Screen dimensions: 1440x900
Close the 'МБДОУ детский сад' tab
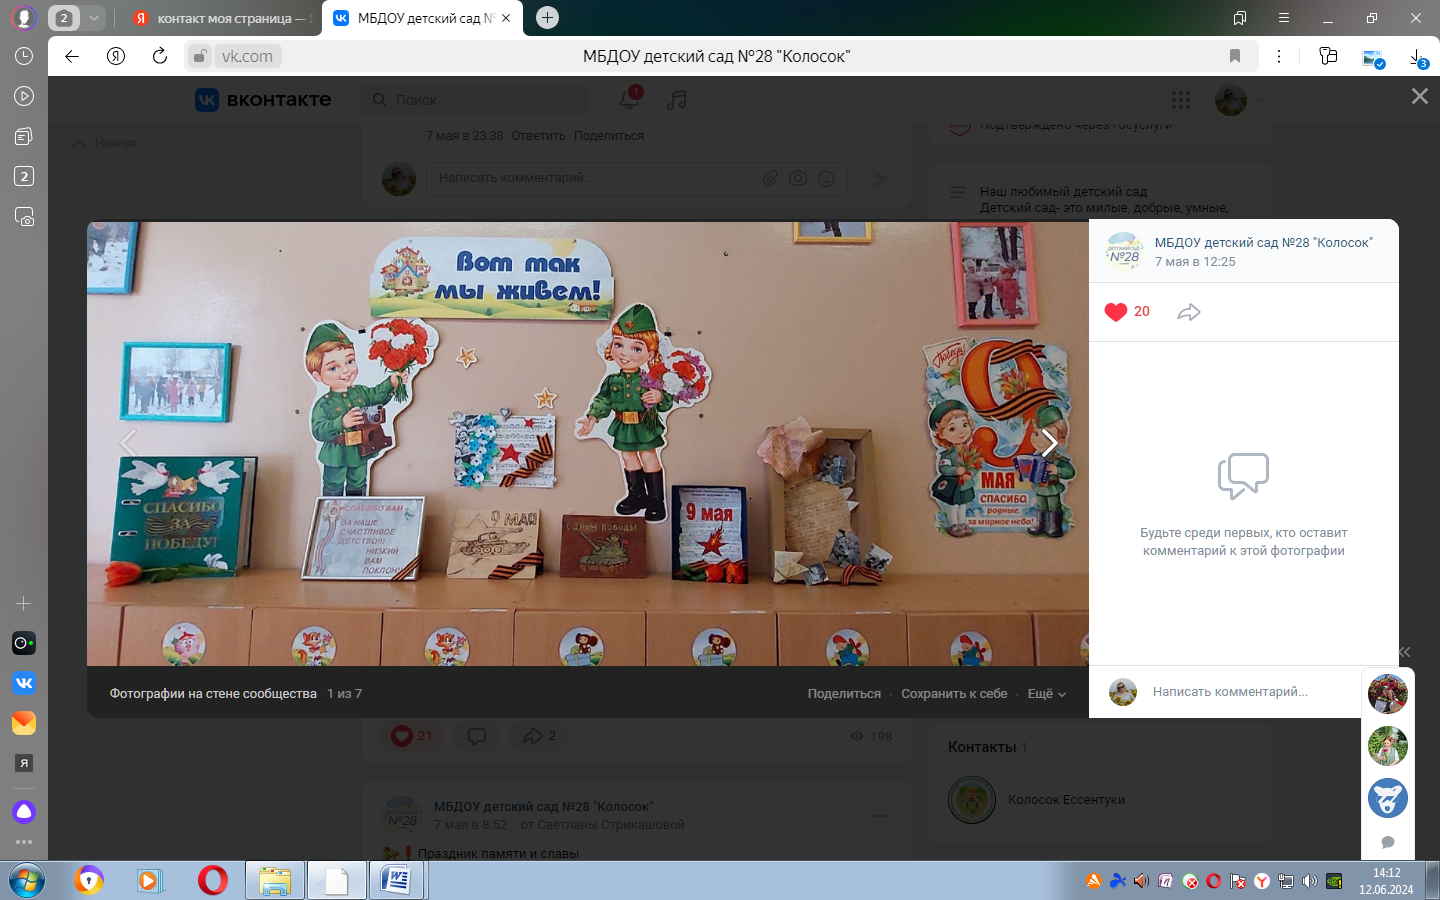coord(506,18)
